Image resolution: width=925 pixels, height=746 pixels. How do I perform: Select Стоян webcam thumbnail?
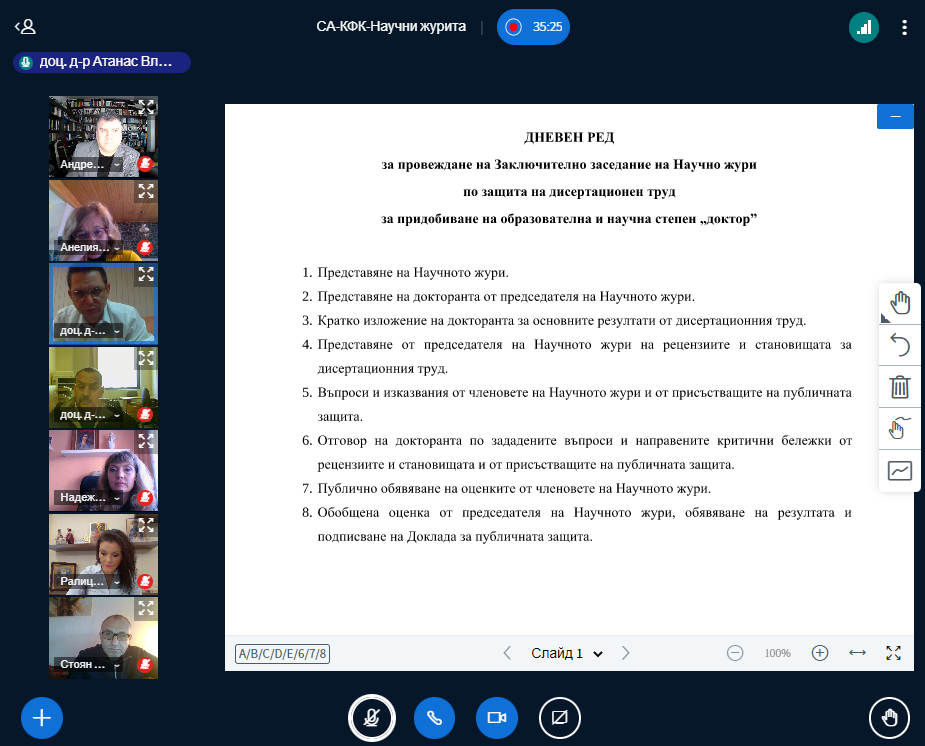pos(103,637)
